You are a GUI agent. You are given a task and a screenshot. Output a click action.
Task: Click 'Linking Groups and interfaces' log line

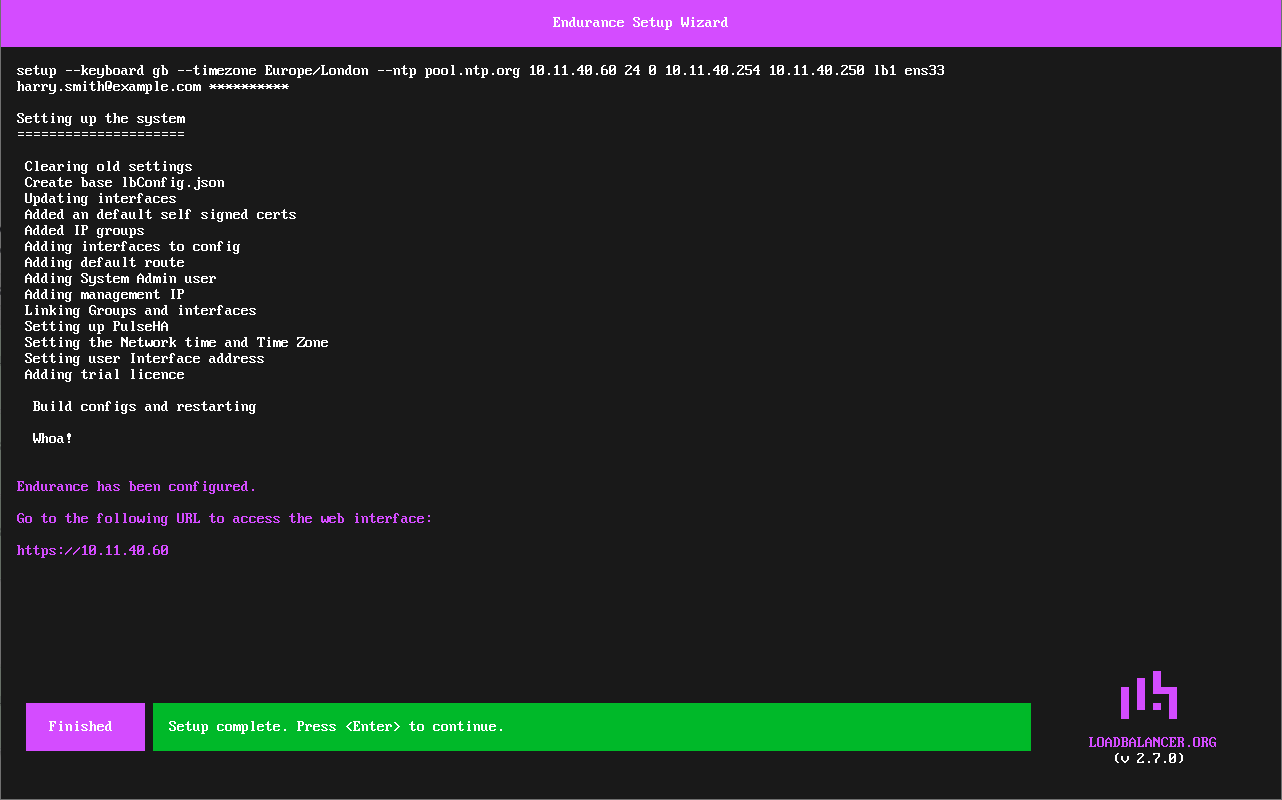coord(141,311)
